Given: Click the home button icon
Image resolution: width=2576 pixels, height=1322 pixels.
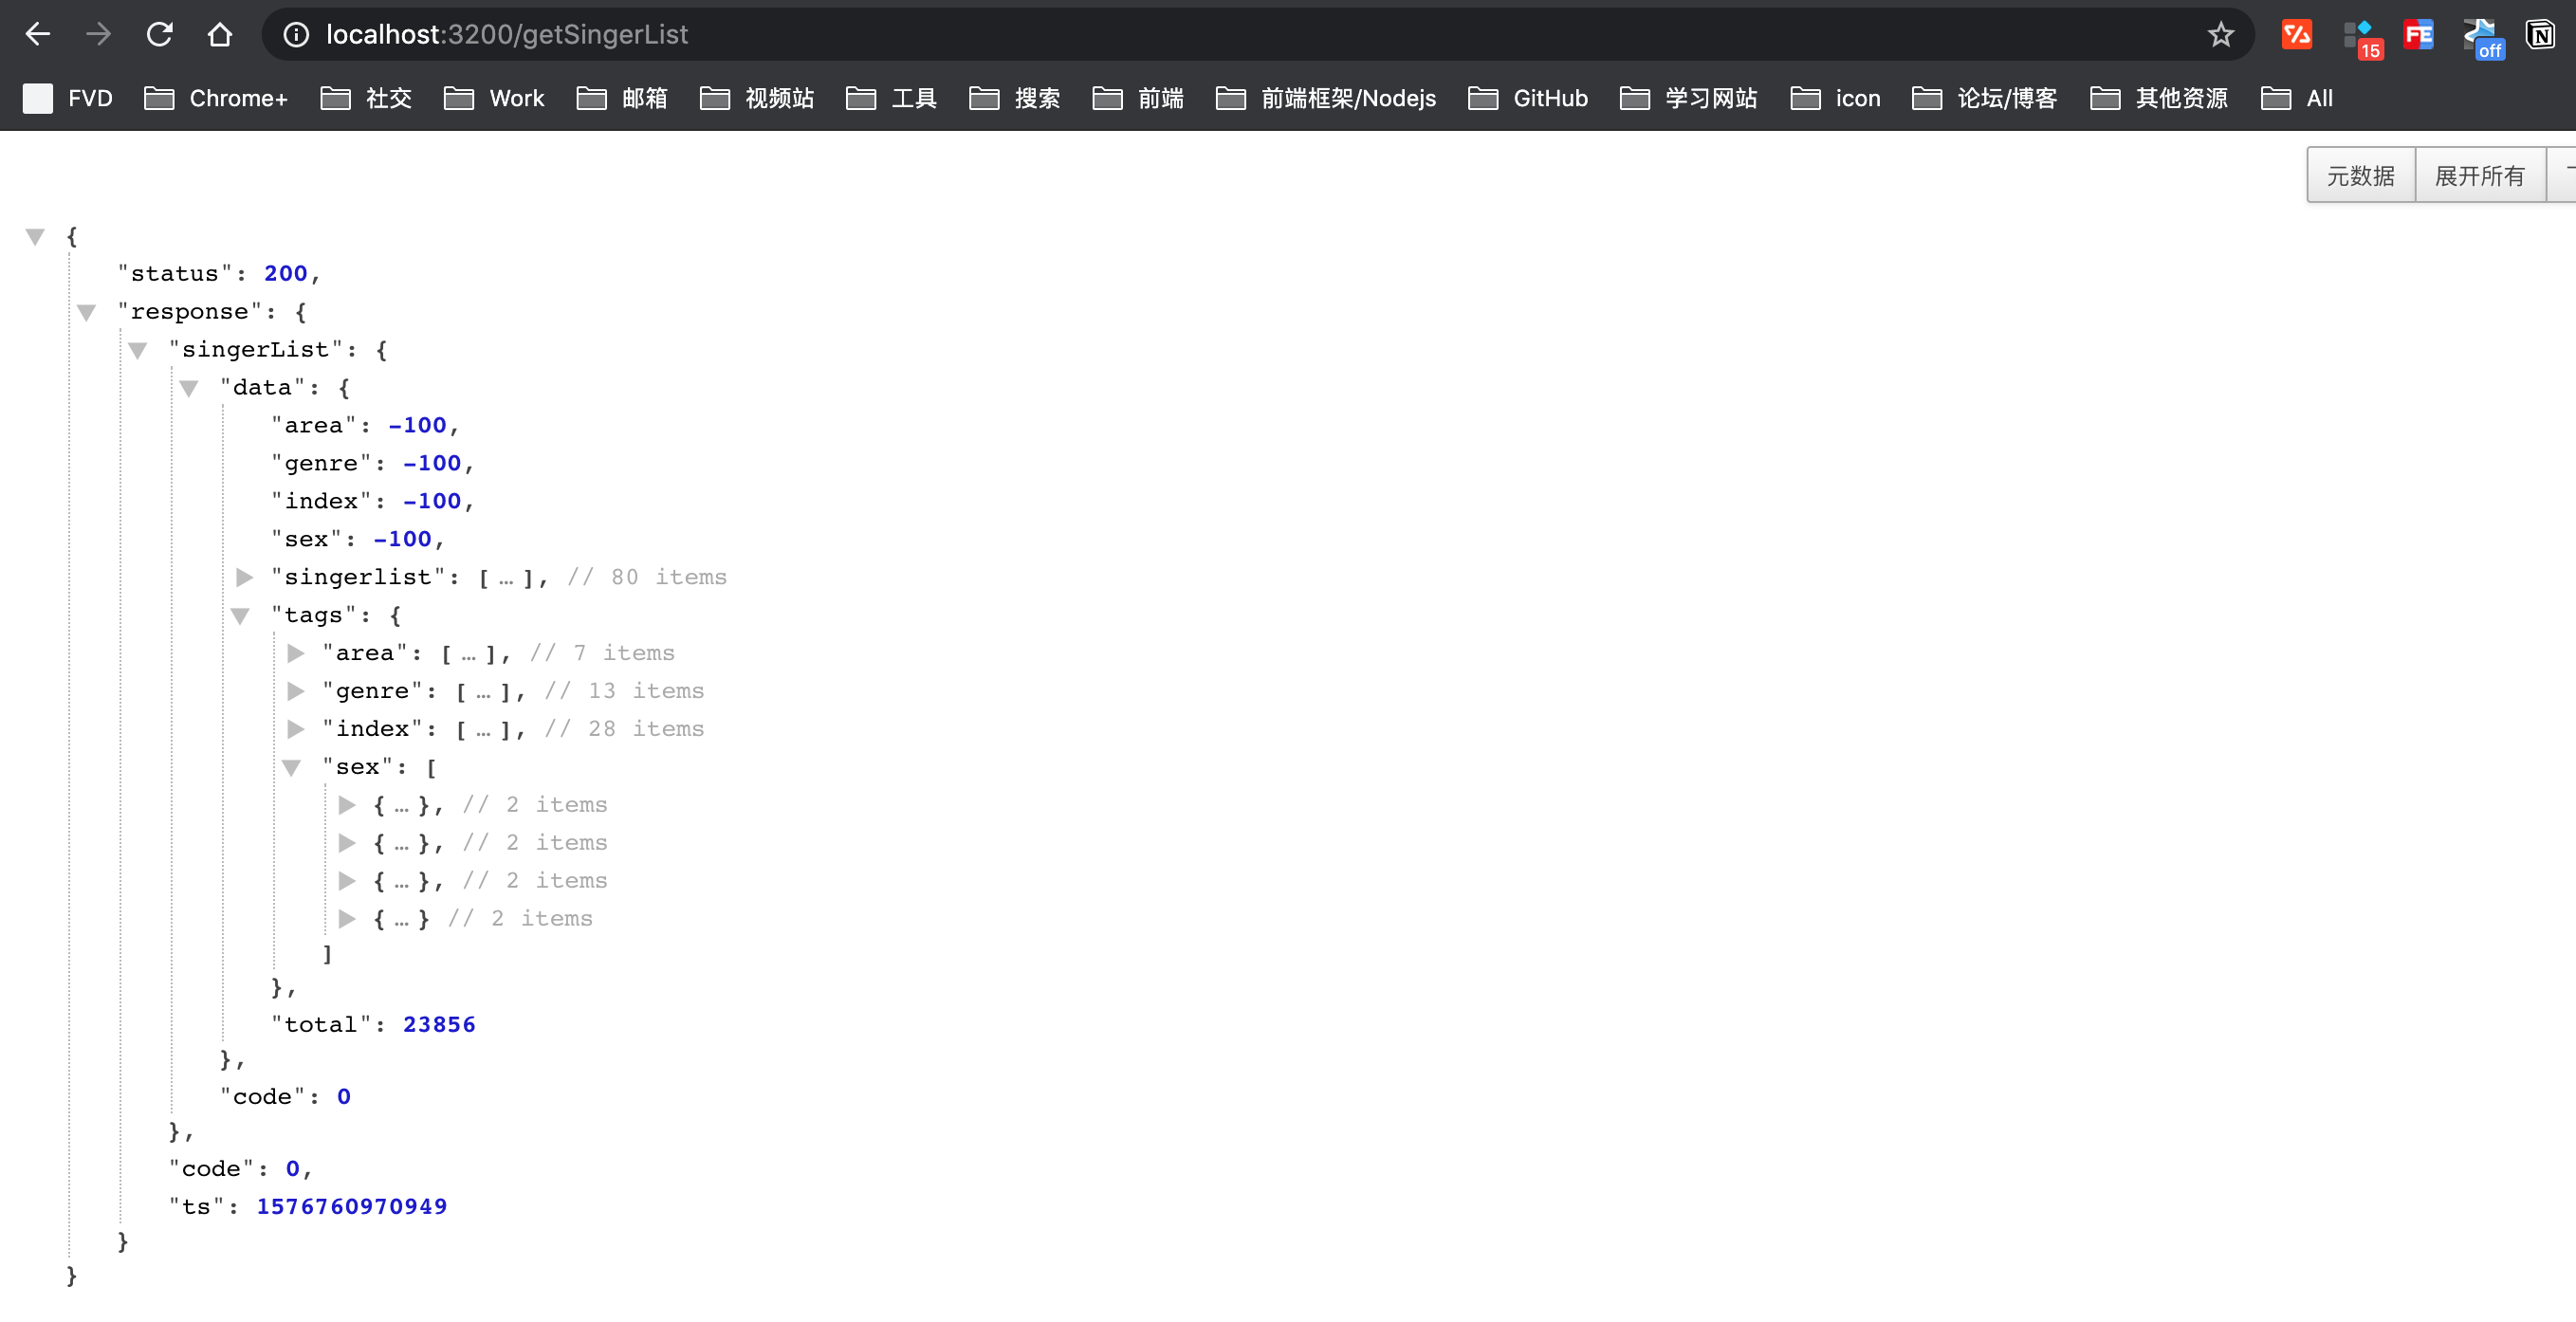Looking at the screenshot, I should 219,34.
